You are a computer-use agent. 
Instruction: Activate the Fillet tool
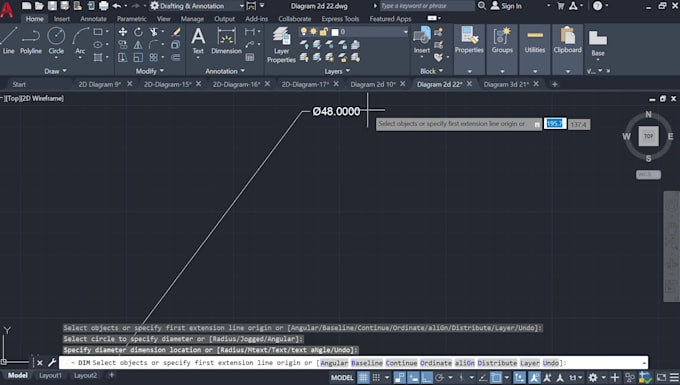154,44
